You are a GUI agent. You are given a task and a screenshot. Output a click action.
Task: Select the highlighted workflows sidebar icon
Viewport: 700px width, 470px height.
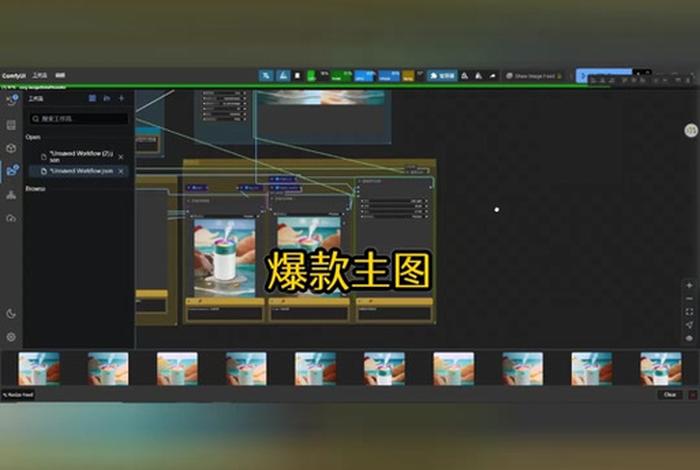pos(12,170)
